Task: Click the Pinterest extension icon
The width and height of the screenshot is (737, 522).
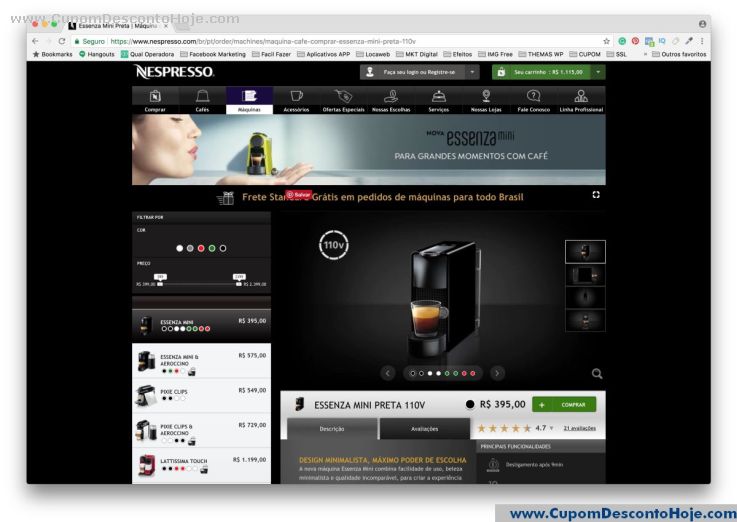Action: coord(635,41)
